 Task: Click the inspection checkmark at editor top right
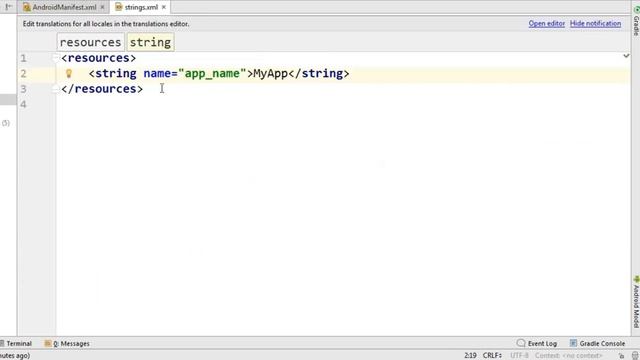626,56
